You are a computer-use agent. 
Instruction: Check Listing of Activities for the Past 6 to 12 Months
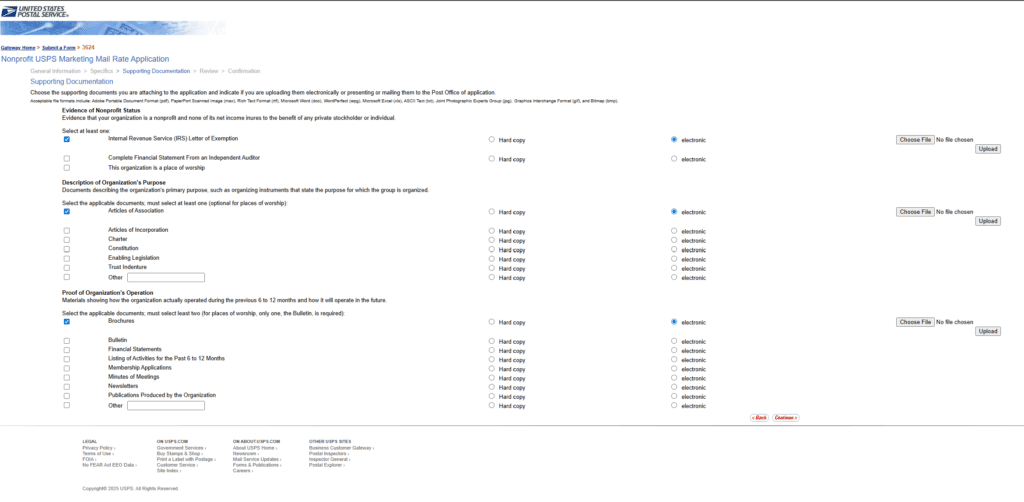click(x=67, y=359)
